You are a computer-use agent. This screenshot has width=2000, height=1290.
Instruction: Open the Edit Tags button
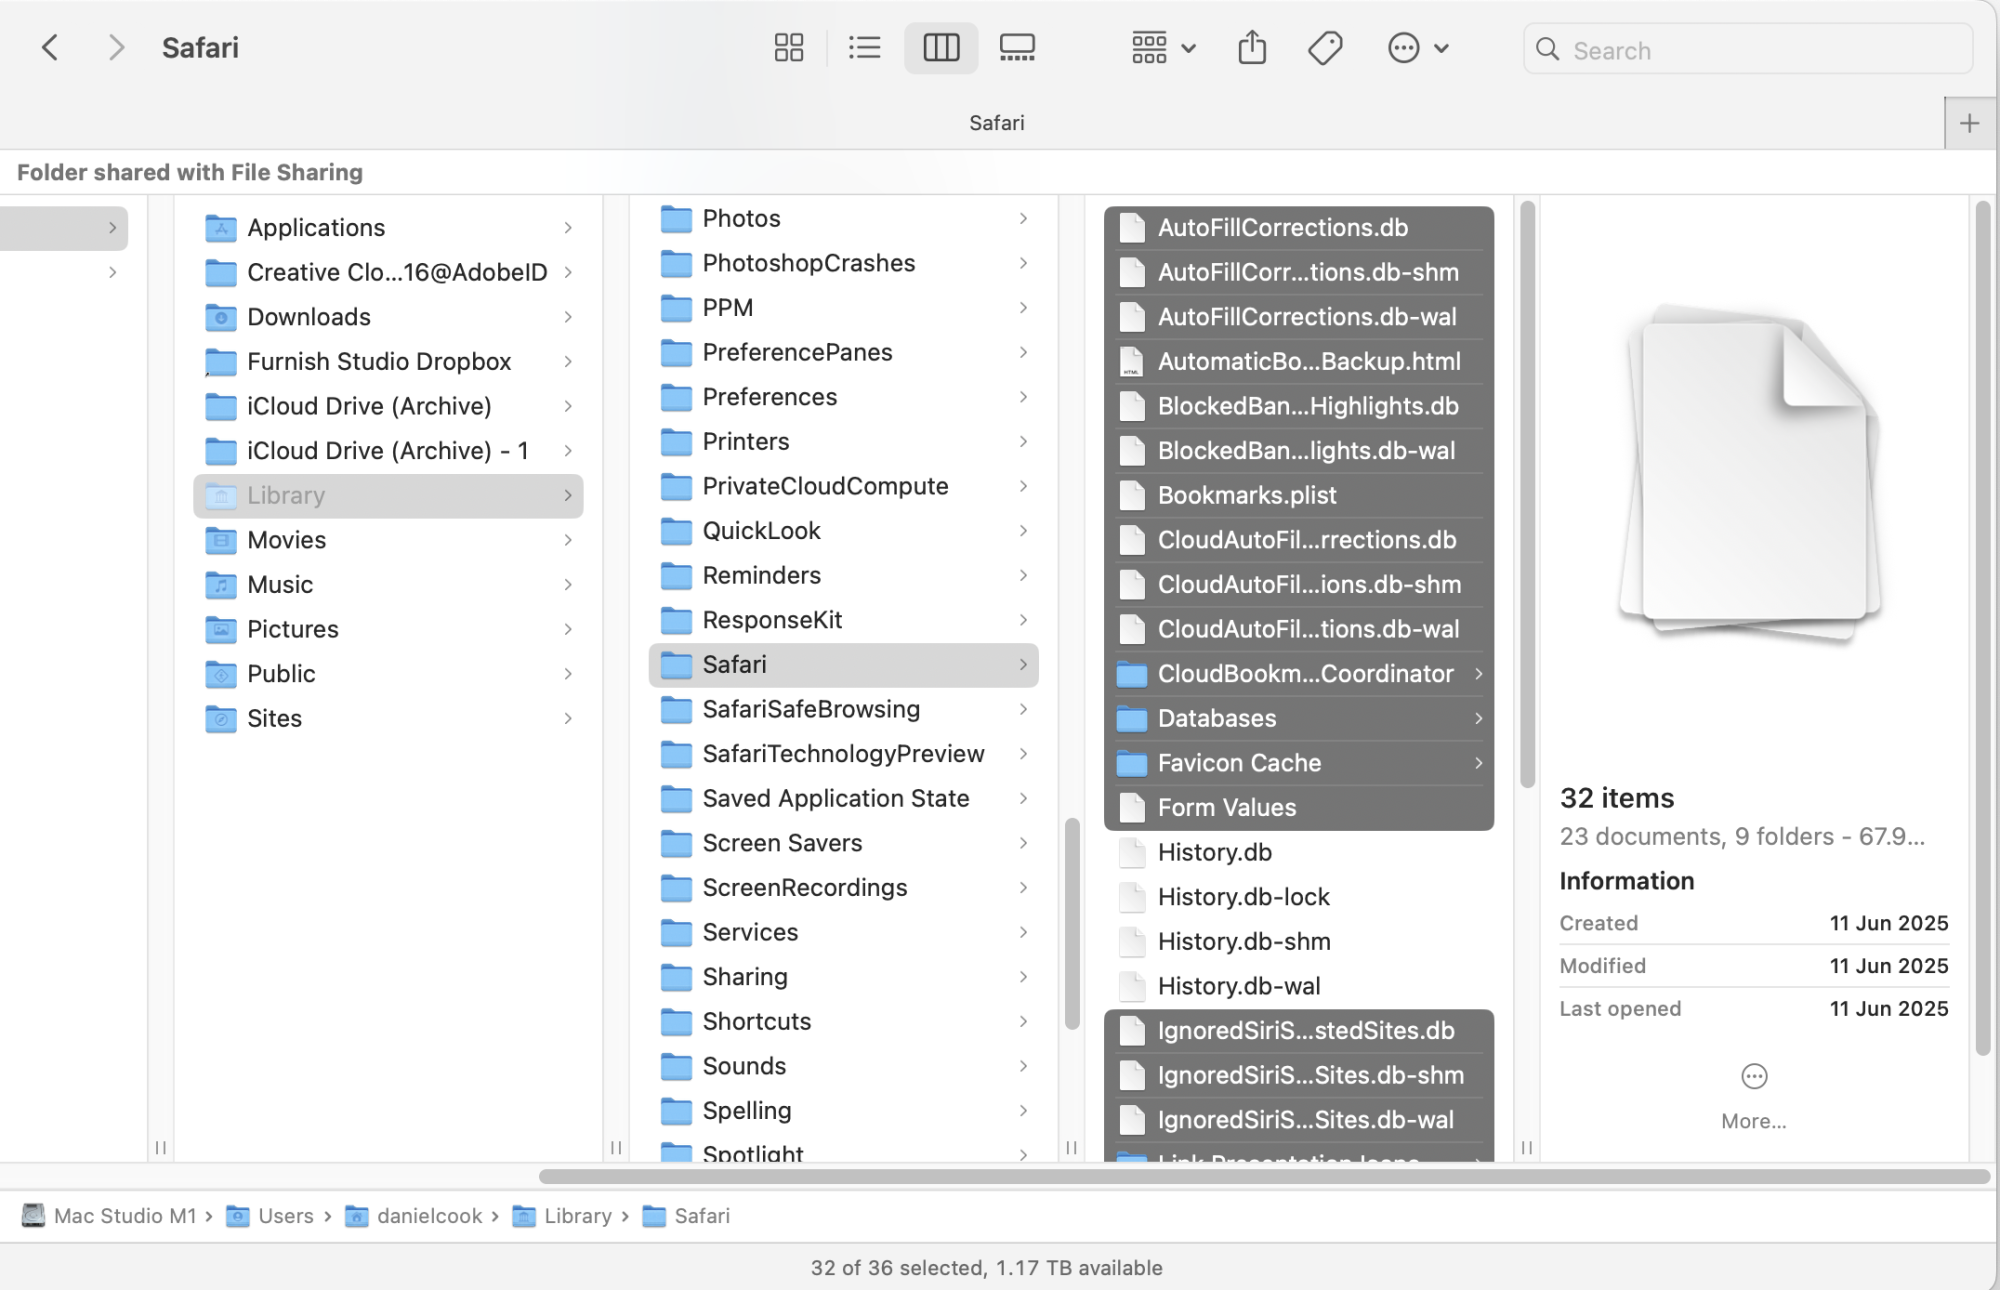(x=1325, y=48)
